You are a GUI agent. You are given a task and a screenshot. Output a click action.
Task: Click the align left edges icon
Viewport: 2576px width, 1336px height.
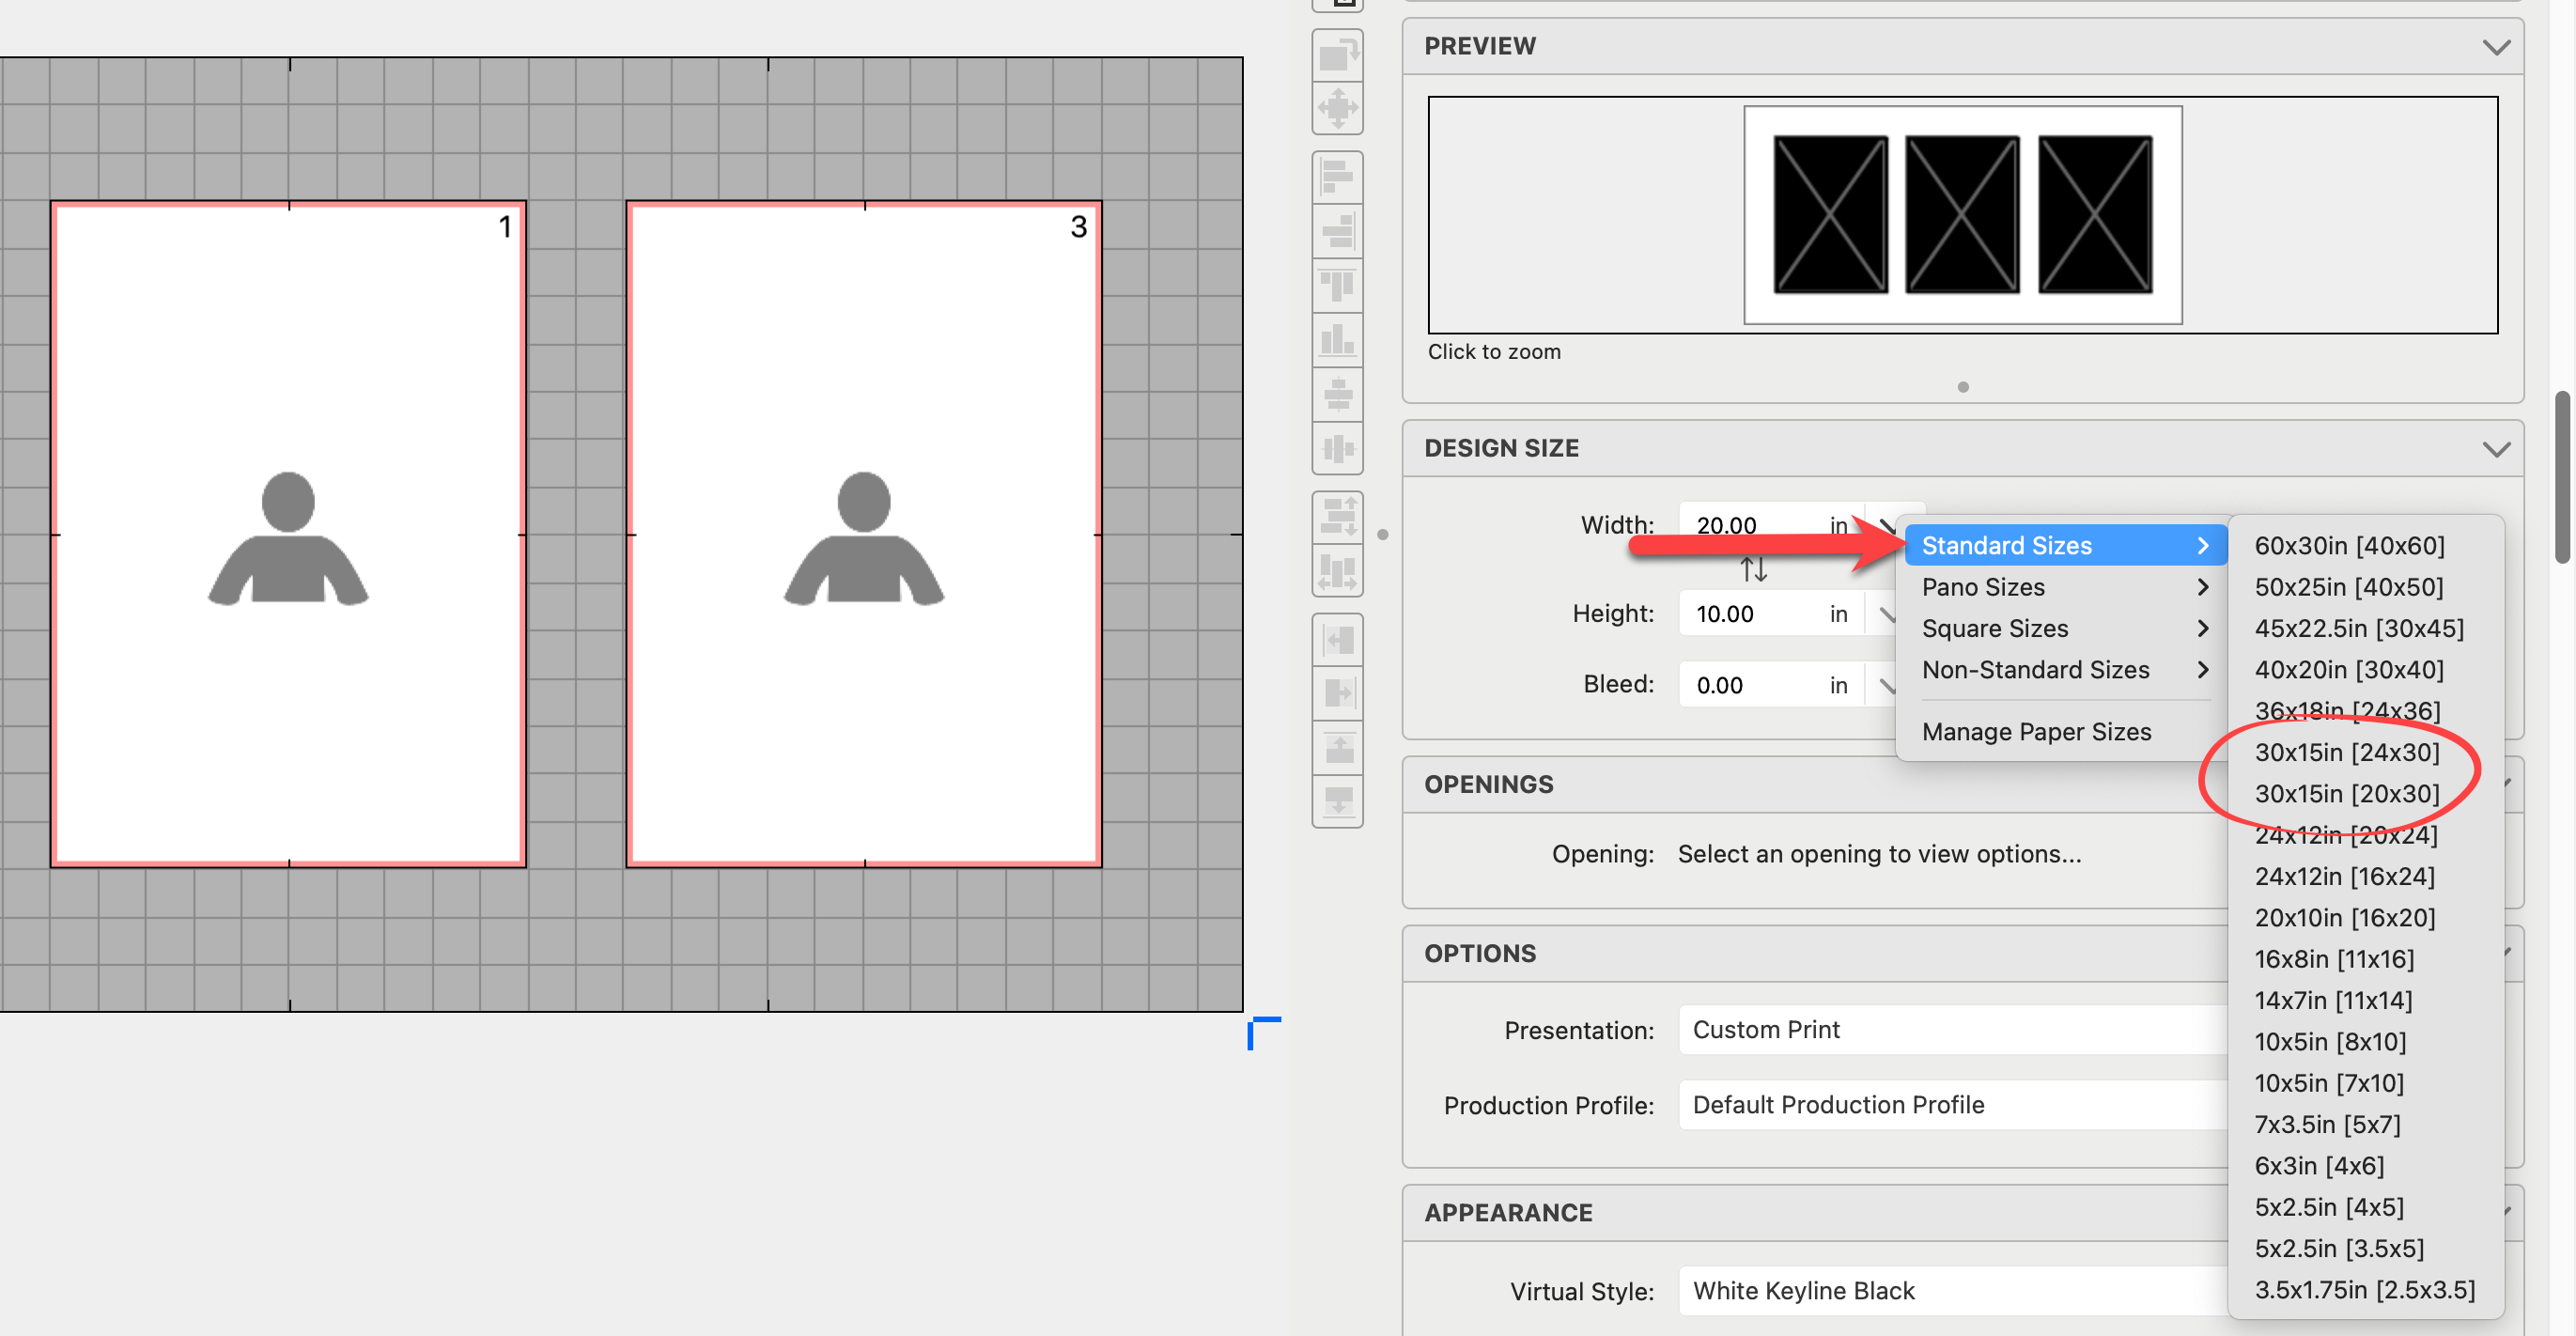[1337, 178]
